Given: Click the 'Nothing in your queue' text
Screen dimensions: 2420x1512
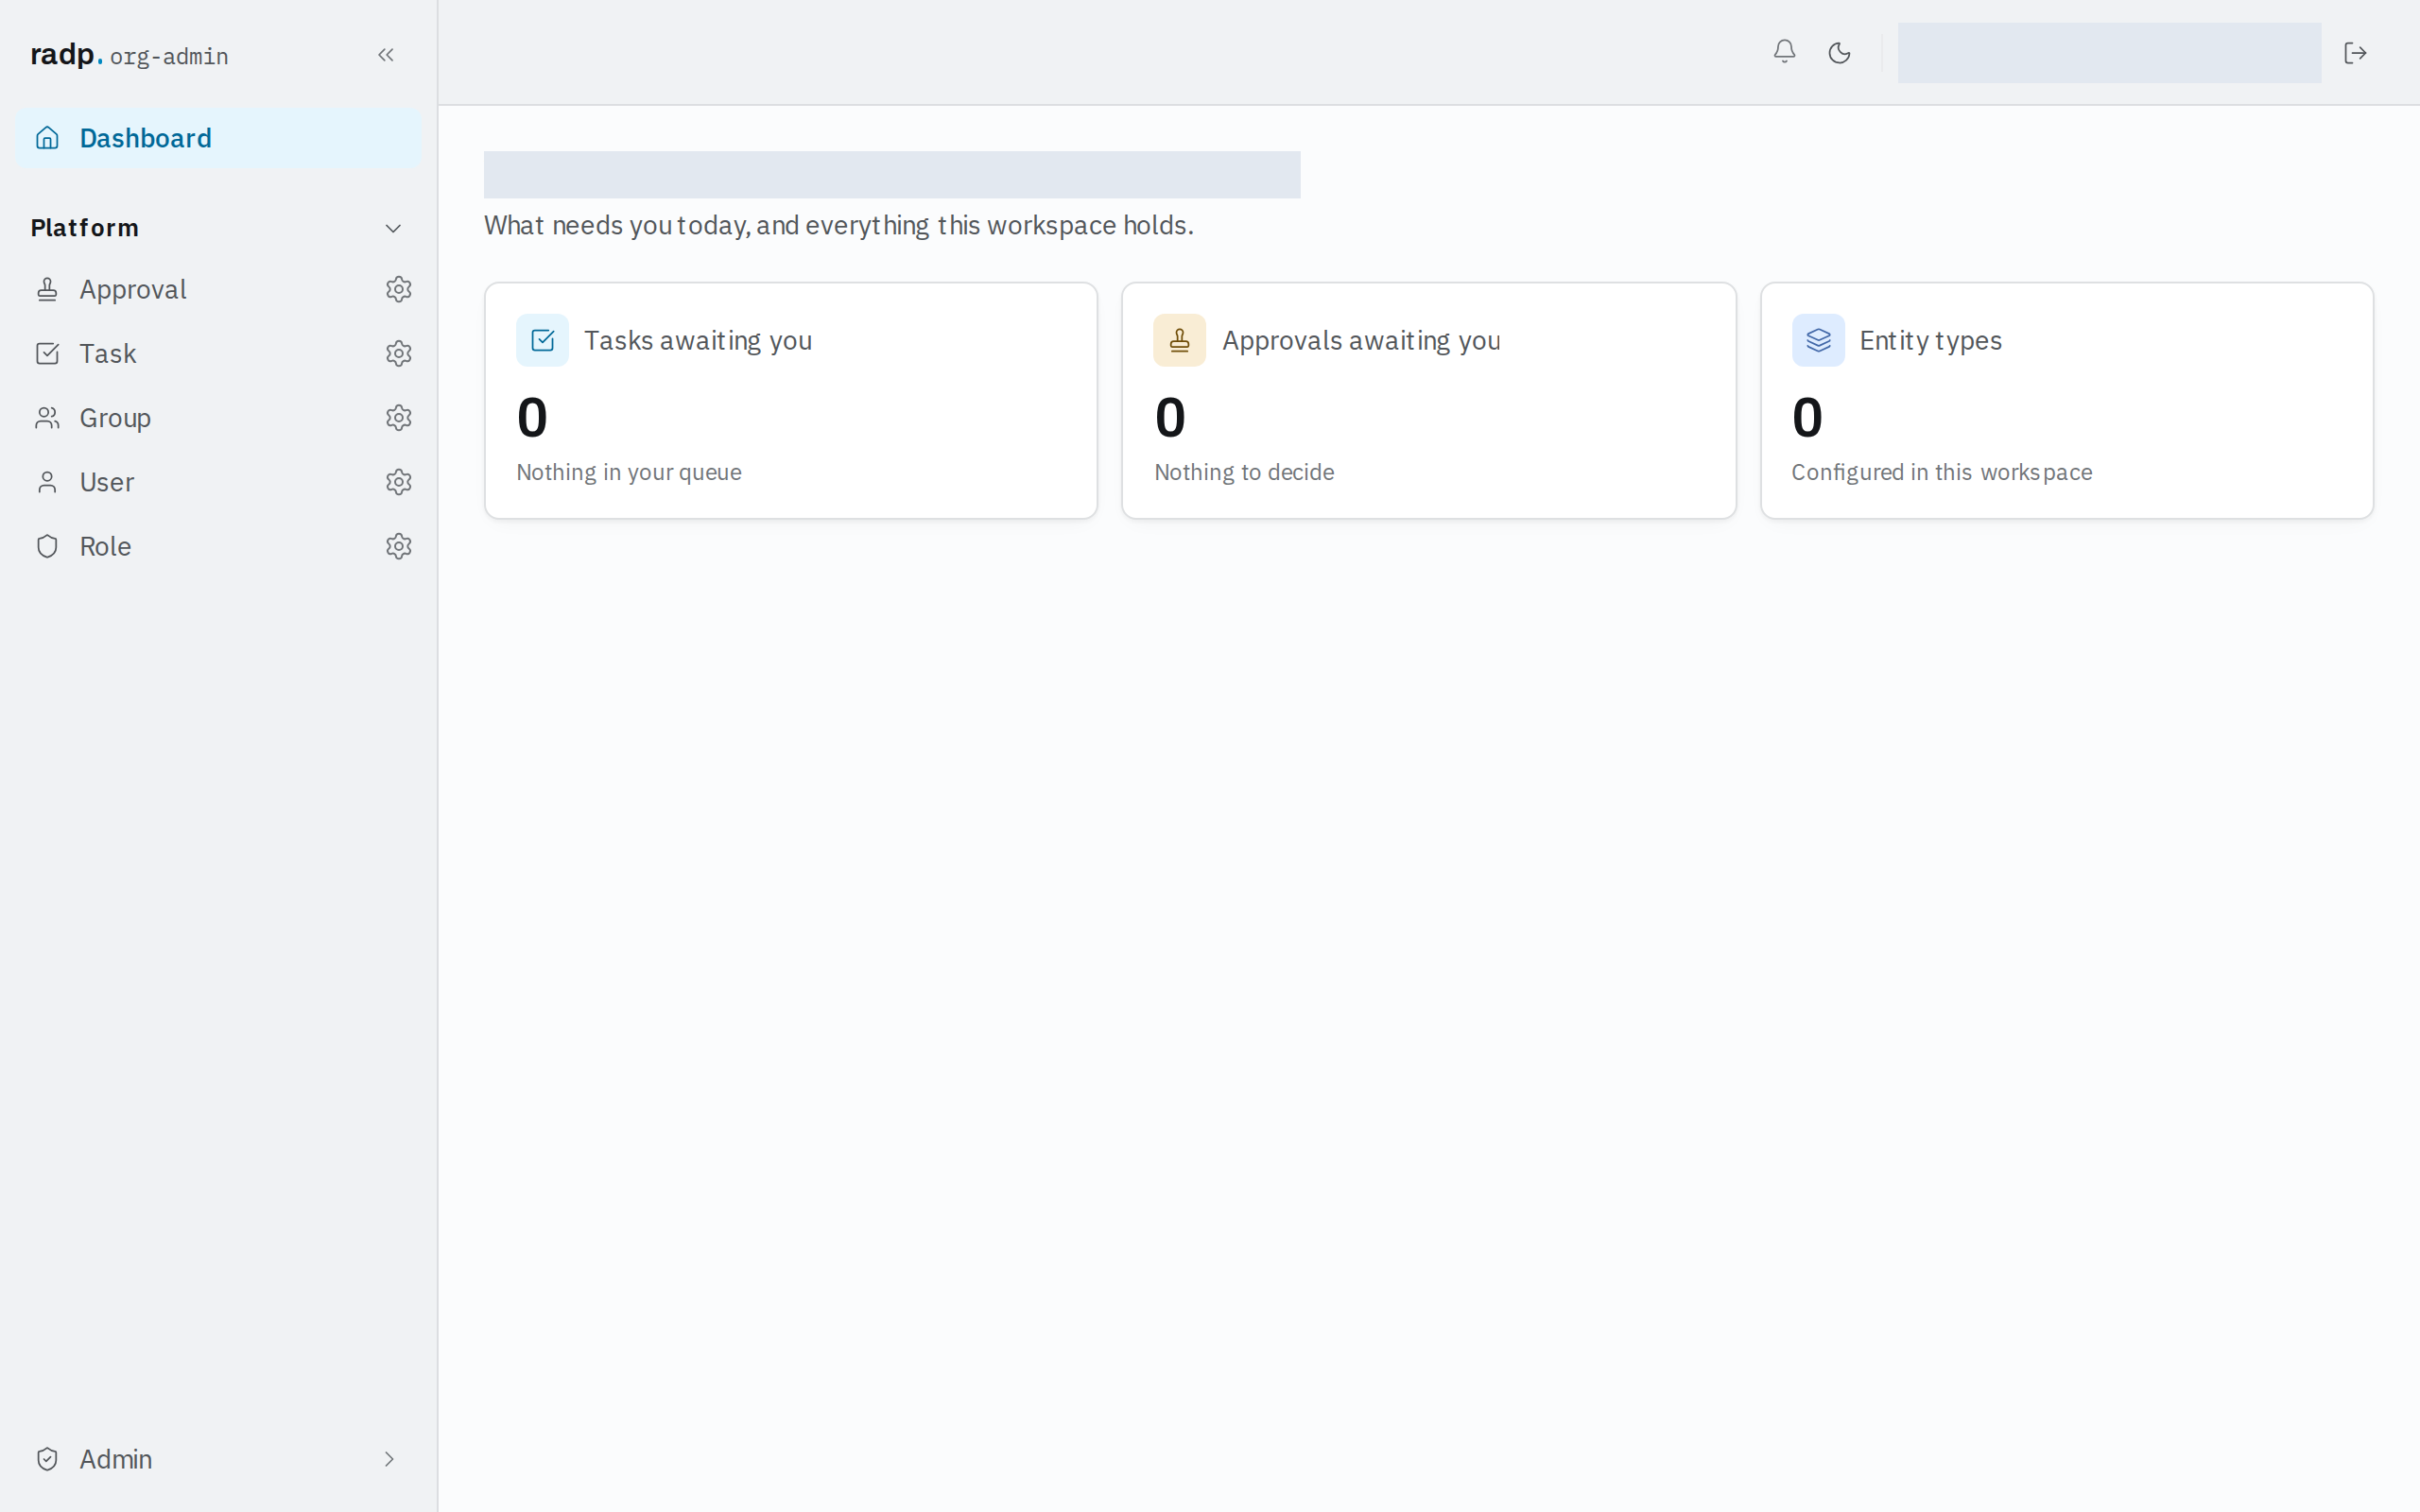Looking at the screenshot, I should 629,472.
